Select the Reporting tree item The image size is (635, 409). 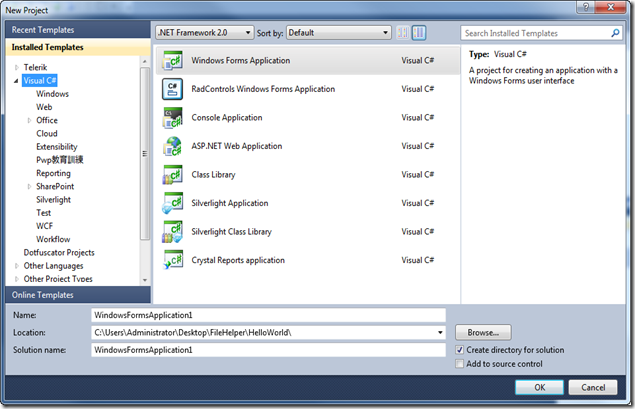(53, 173)
